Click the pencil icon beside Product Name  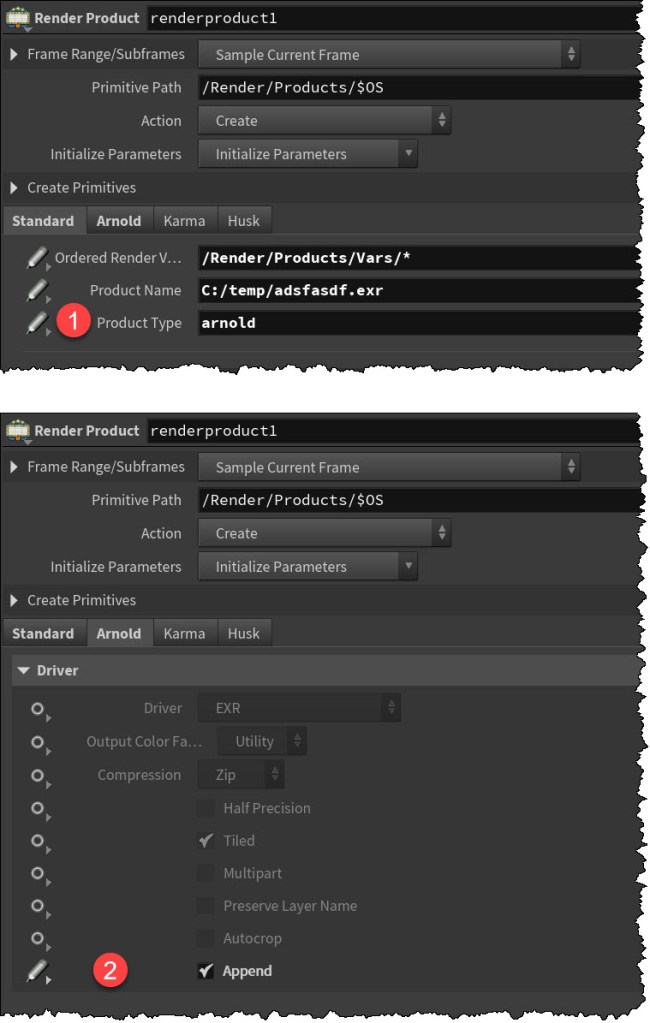[37, 291]
